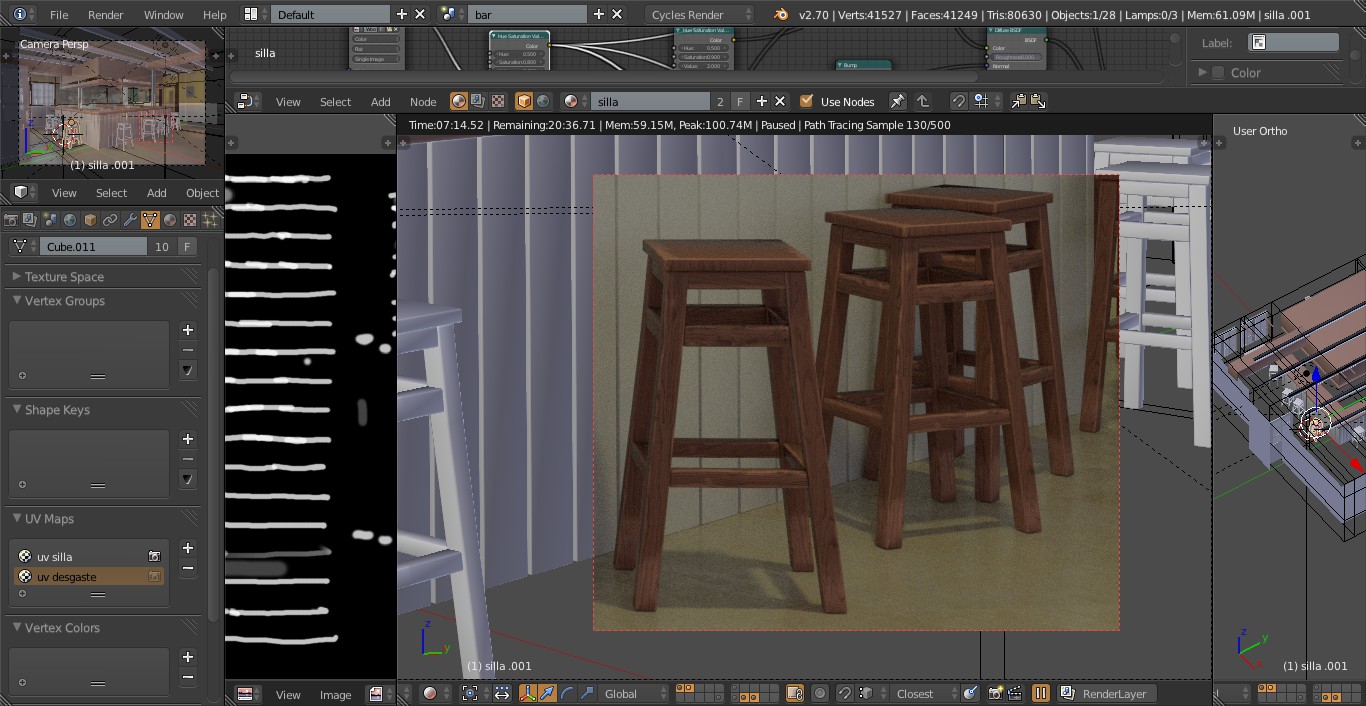Open the Object menu in camera view header
The height and width of the screenshot is (706, 1366).
click(x=202, y=192)
